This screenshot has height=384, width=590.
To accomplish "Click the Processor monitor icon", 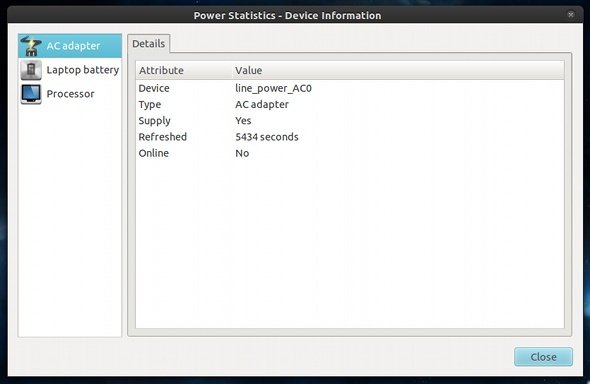I will point(31,94).
